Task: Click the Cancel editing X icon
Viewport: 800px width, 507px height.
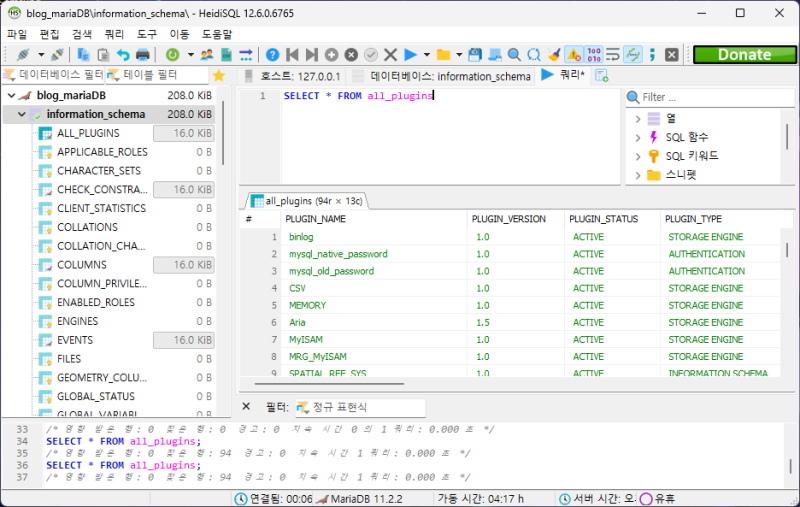Action: point(390,55)
